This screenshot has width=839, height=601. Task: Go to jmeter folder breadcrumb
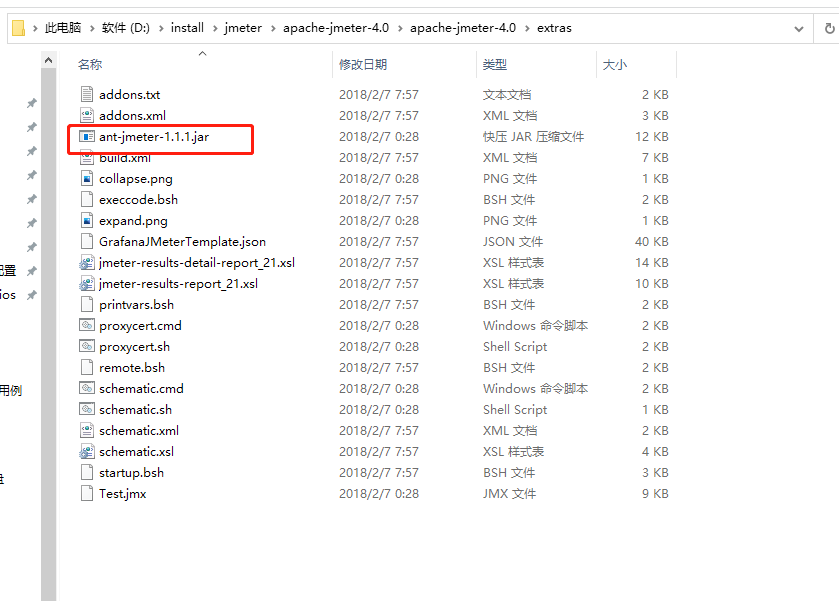pos(243,28)
